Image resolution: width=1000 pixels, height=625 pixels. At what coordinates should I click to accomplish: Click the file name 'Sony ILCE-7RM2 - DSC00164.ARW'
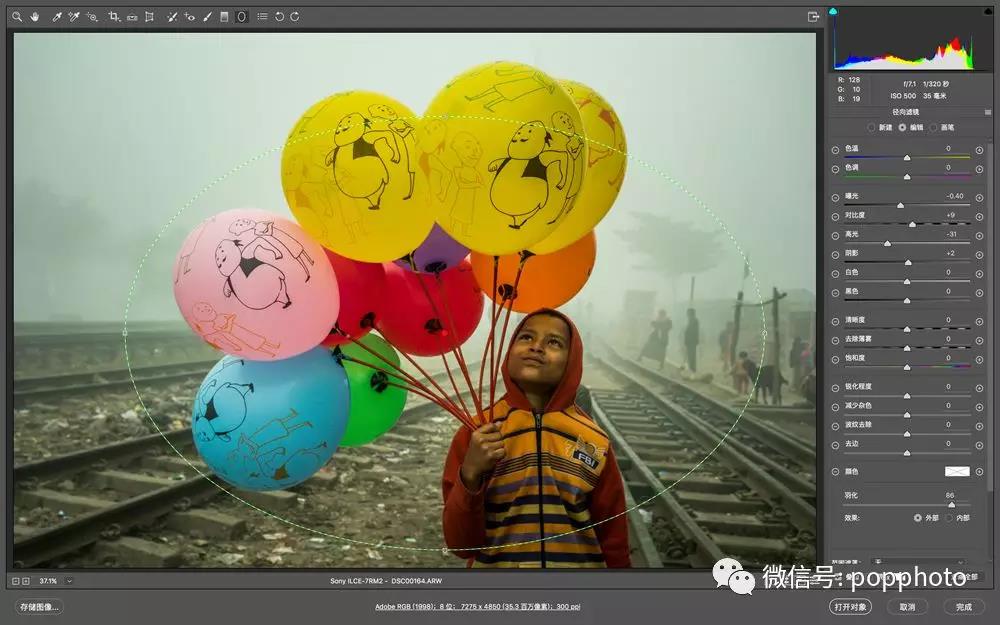386,581
